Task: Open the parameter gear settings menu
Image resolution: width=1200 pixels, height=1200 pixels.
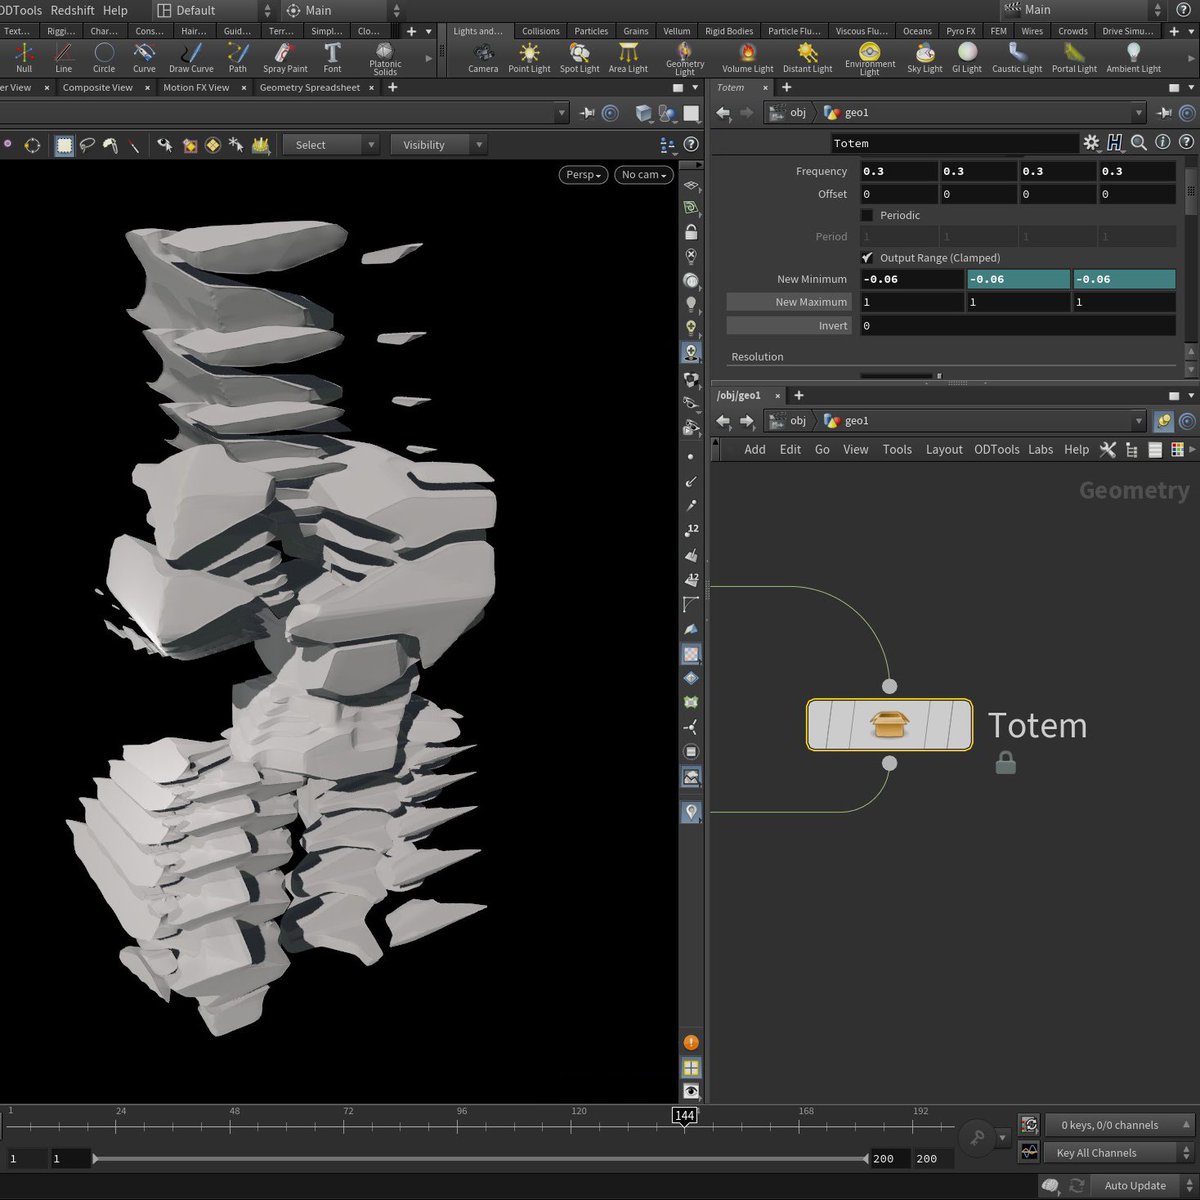Action: coord(1091,143)
